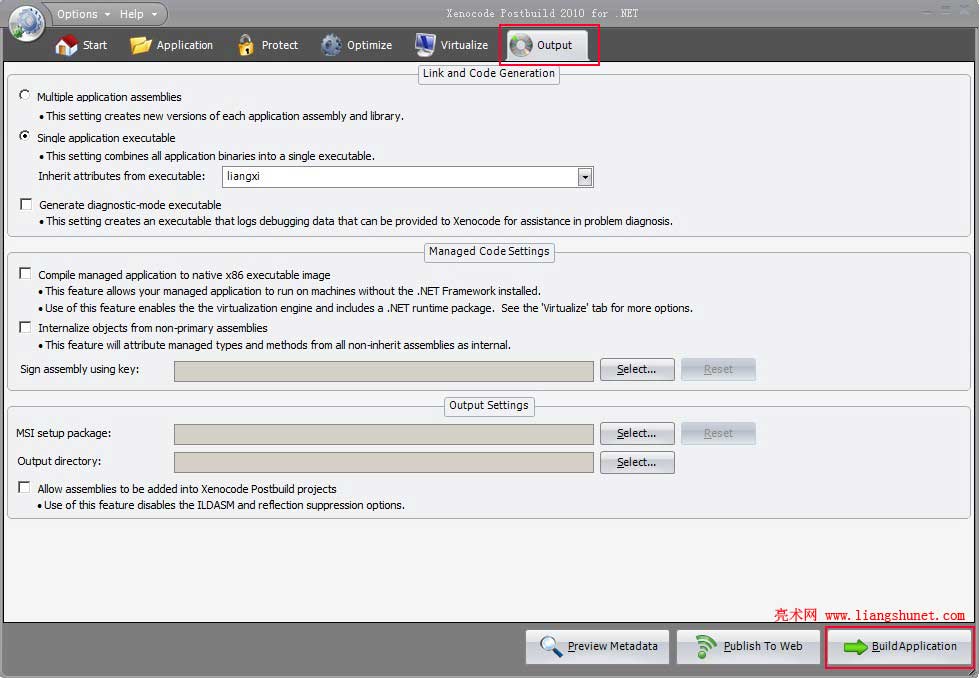The image size is (979, 678).
Task: Focus the MSI setup package field
Action: [384, 435]
